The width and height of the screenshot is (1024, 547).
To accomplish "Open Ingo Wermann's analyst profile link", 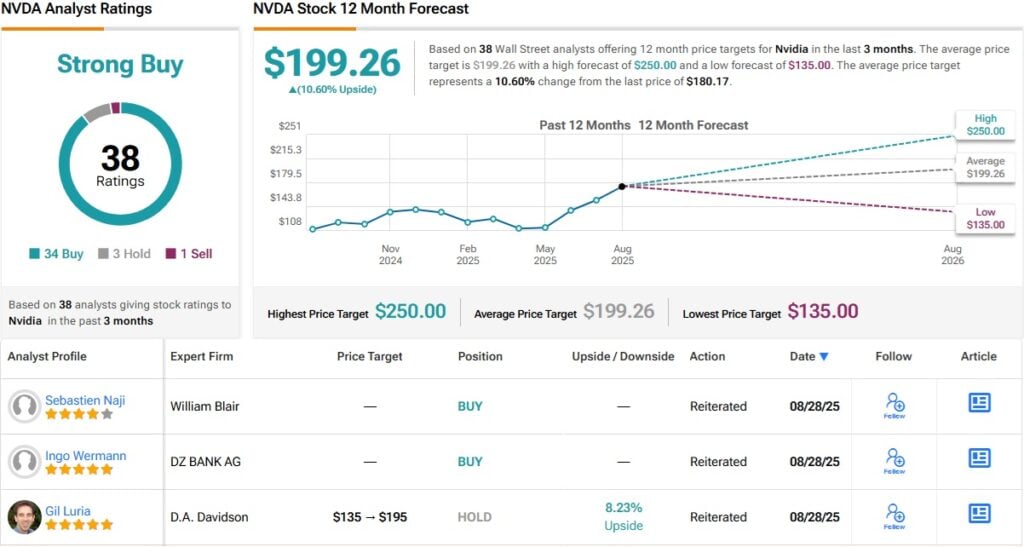I will pyautogui.click(x=85, y=456).
